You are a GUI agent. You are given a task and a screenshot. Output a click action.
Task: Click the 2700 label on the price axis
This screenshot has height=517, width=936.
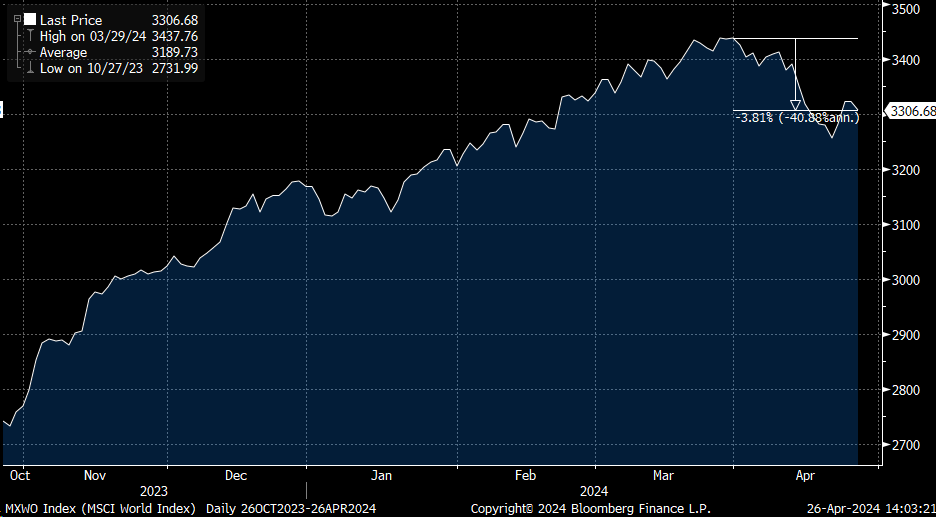904,444
